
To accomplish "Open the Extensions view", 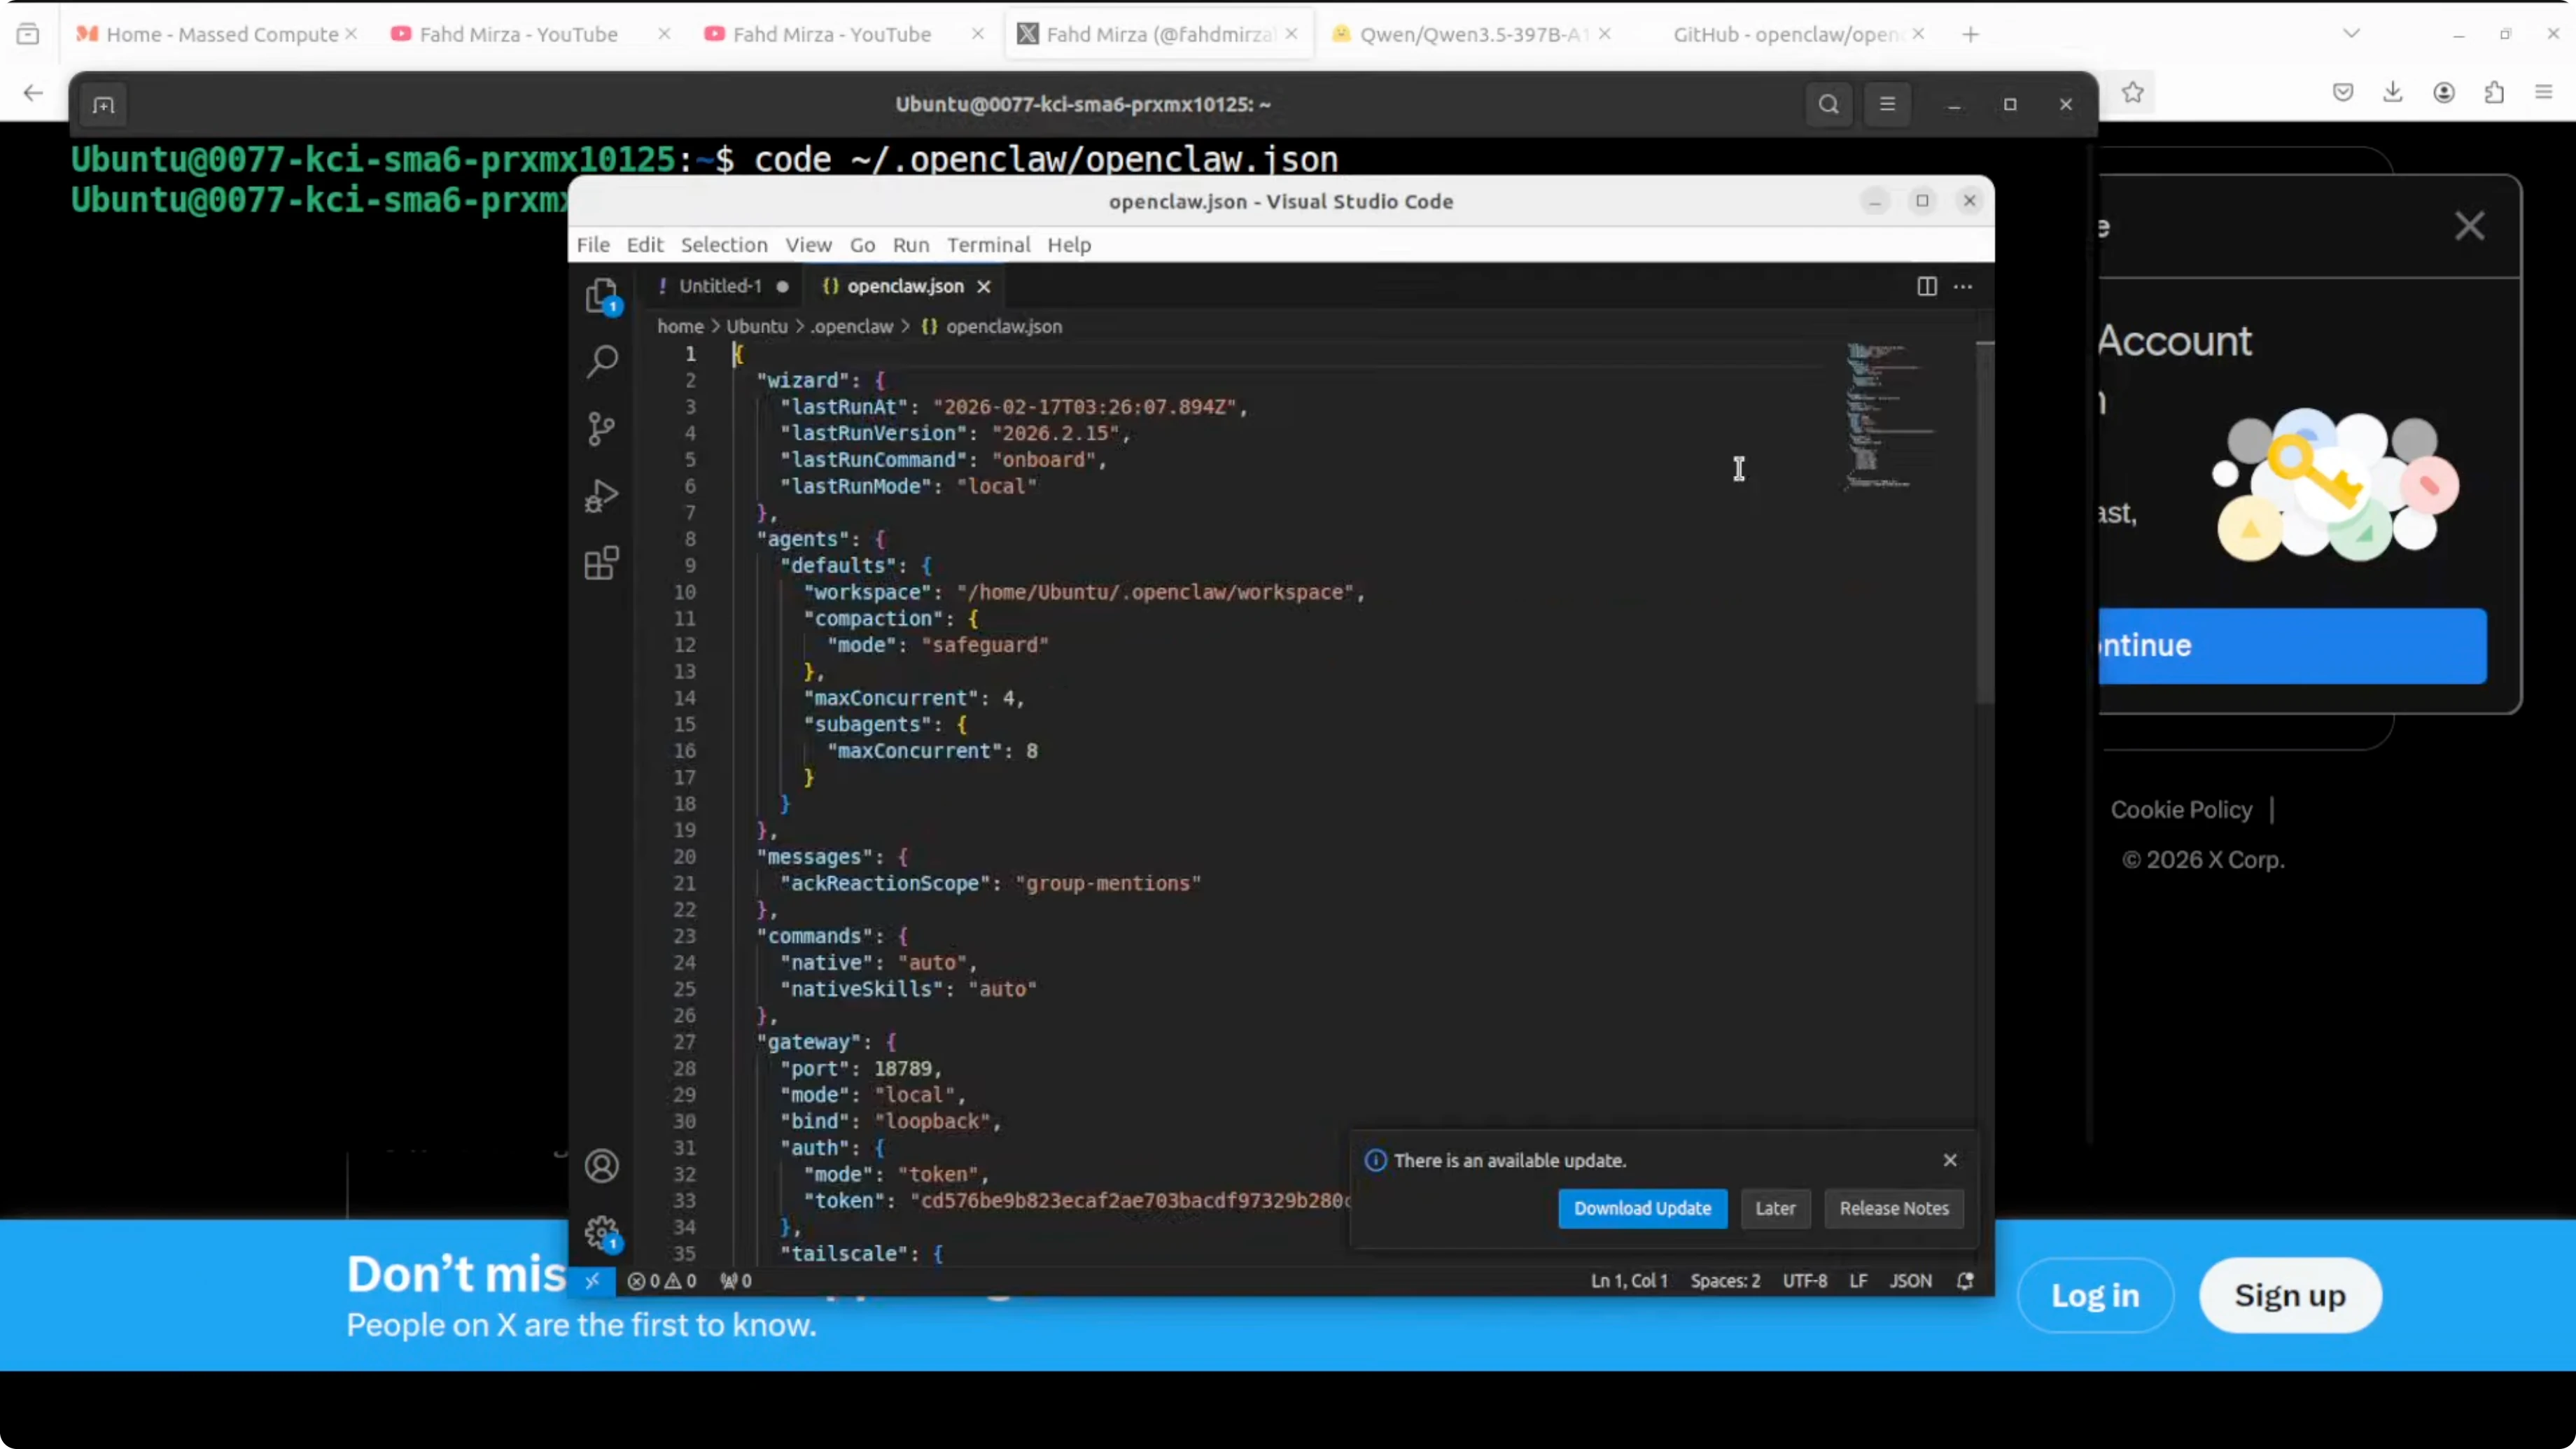I will [601, 563].
